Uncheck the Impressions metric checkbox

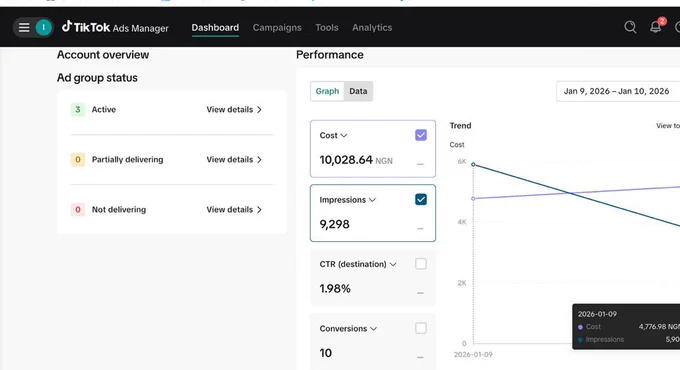tap(421, 200)
